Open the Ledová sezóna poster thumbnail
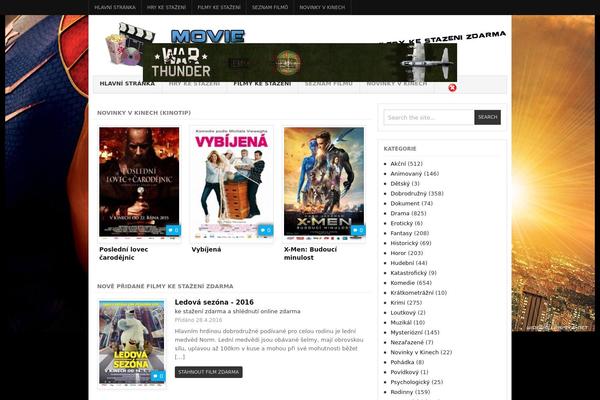Viewport: 600px width, 400px height. [132, 342]
